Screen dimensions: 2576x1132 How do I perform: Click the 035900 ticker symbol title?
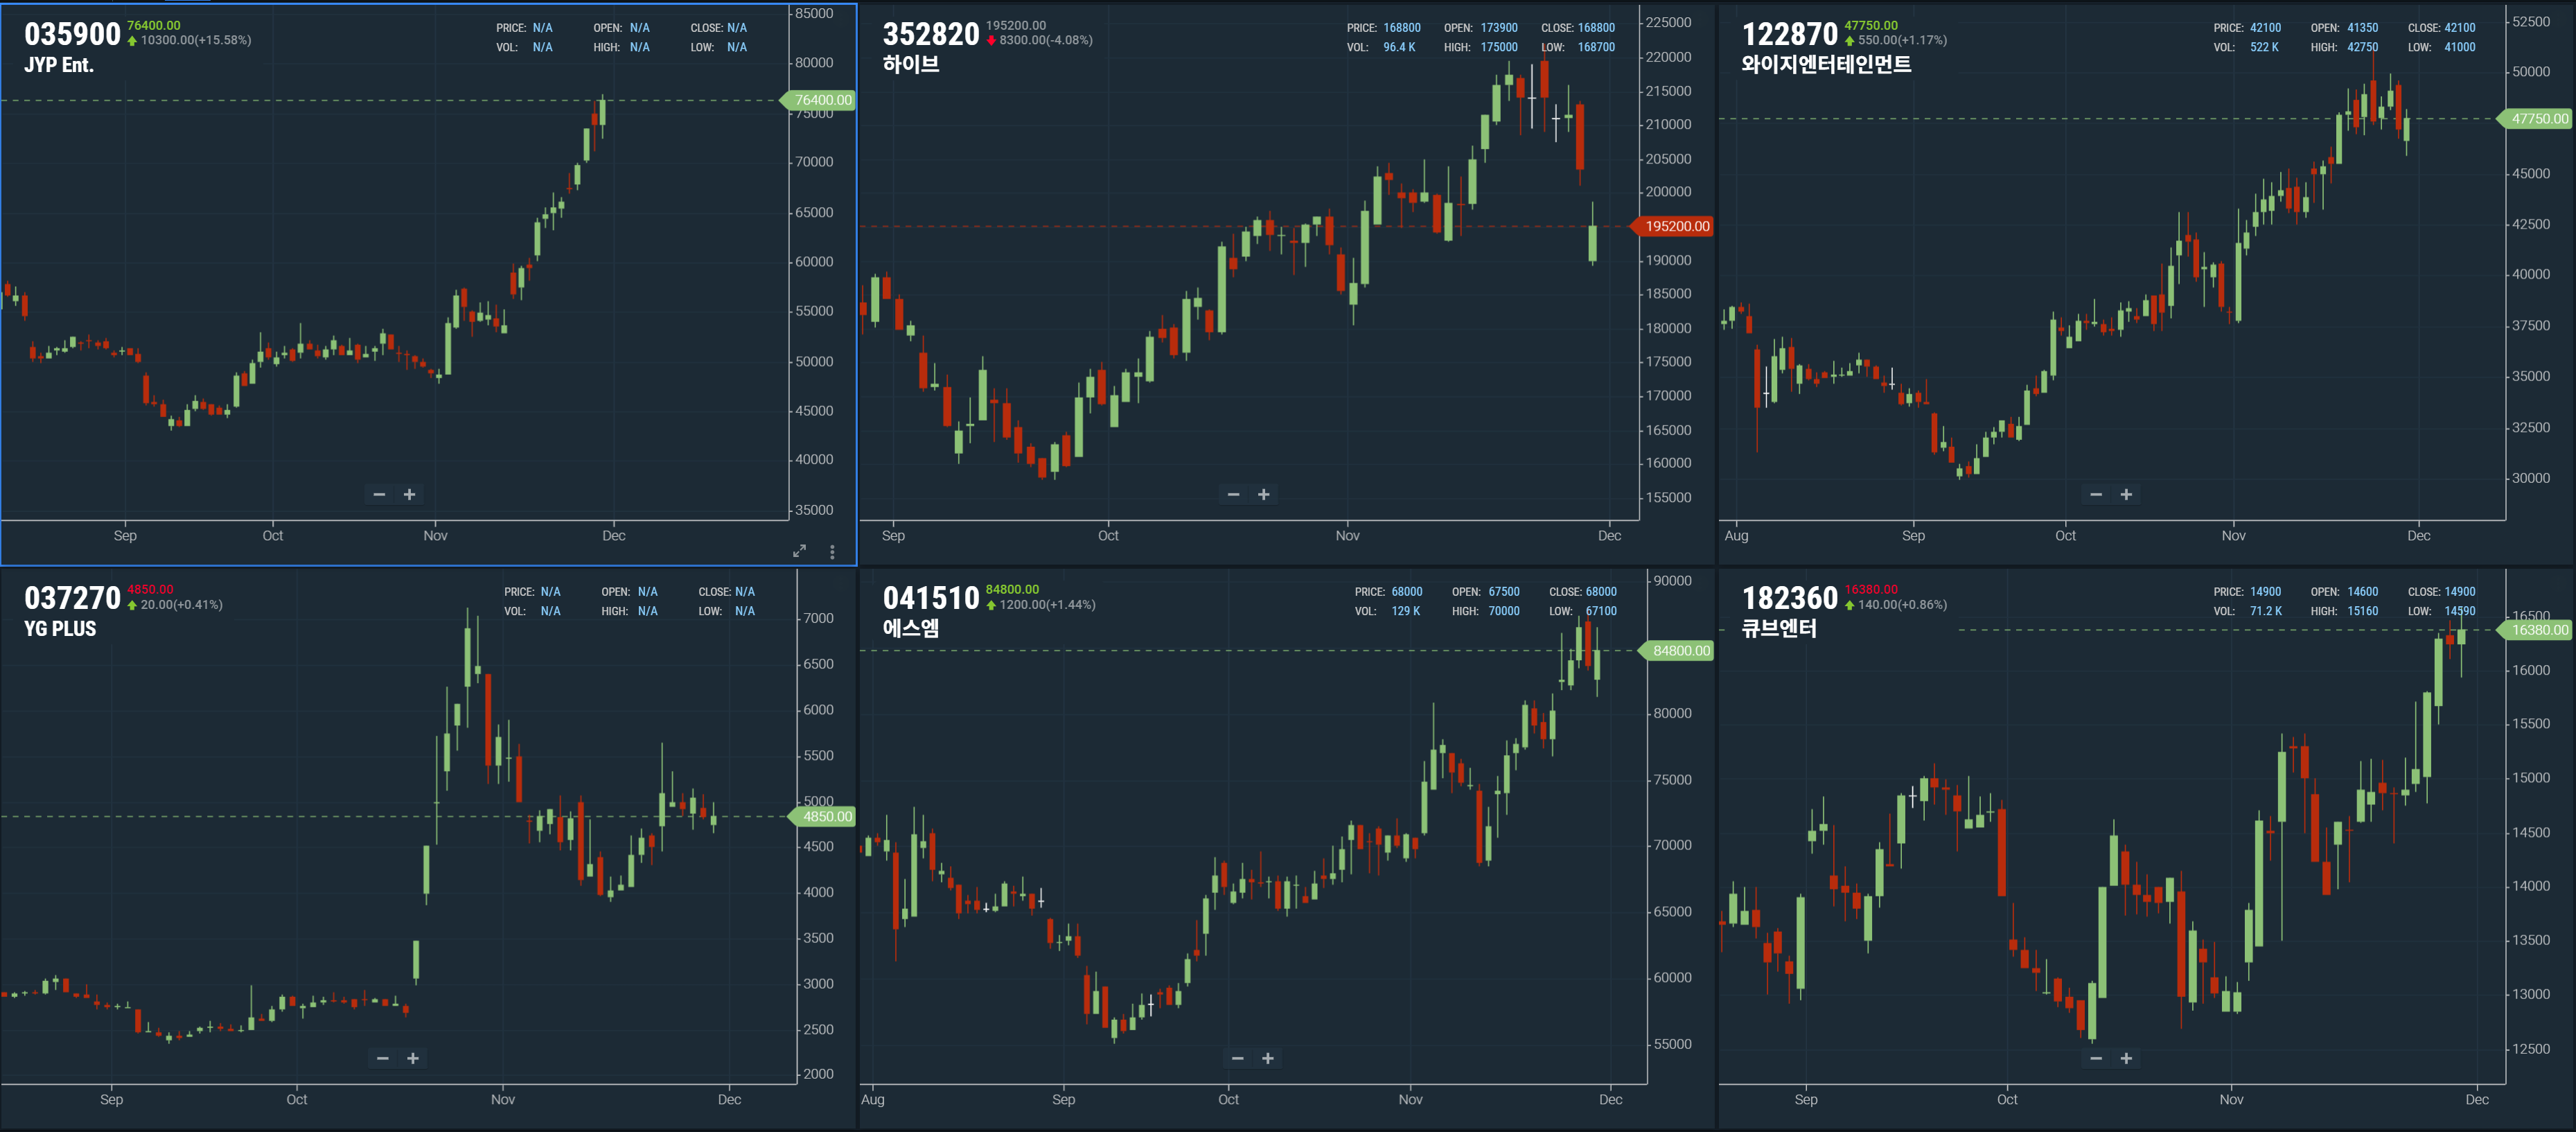72,35
